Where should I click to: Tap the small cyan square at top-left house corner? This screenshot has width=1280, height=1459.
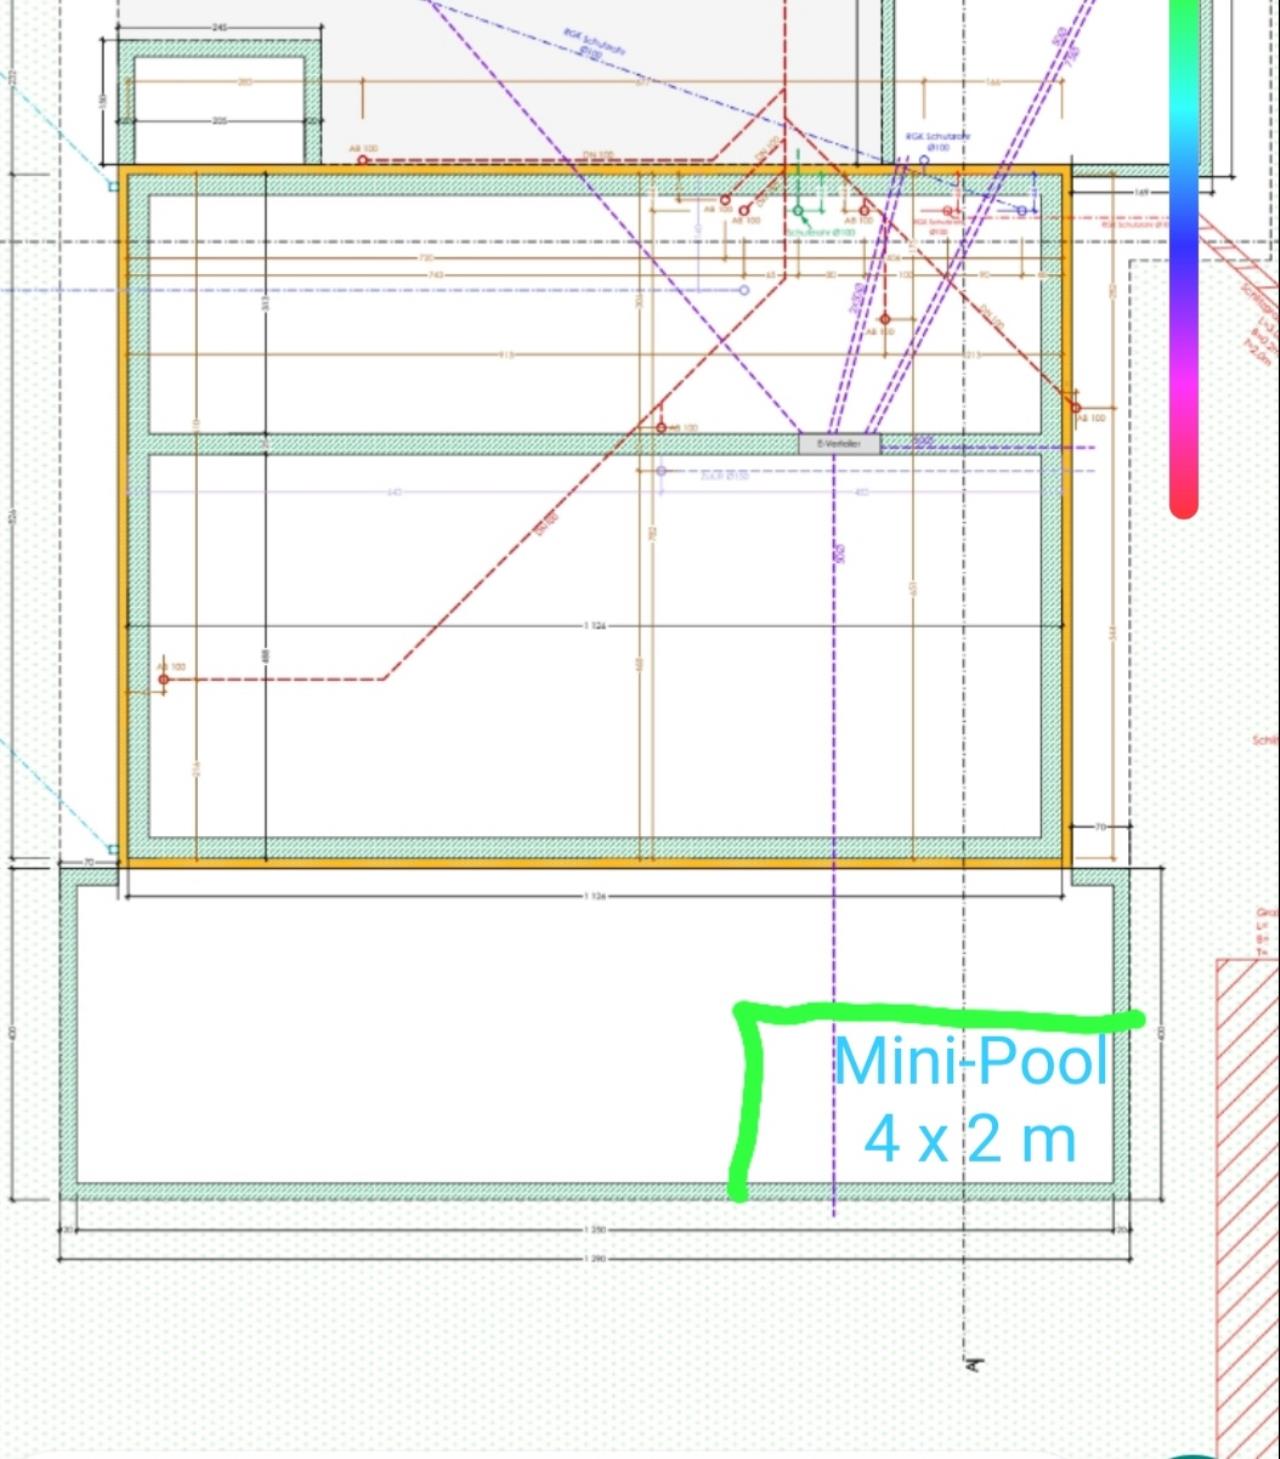tap(113, 186)
